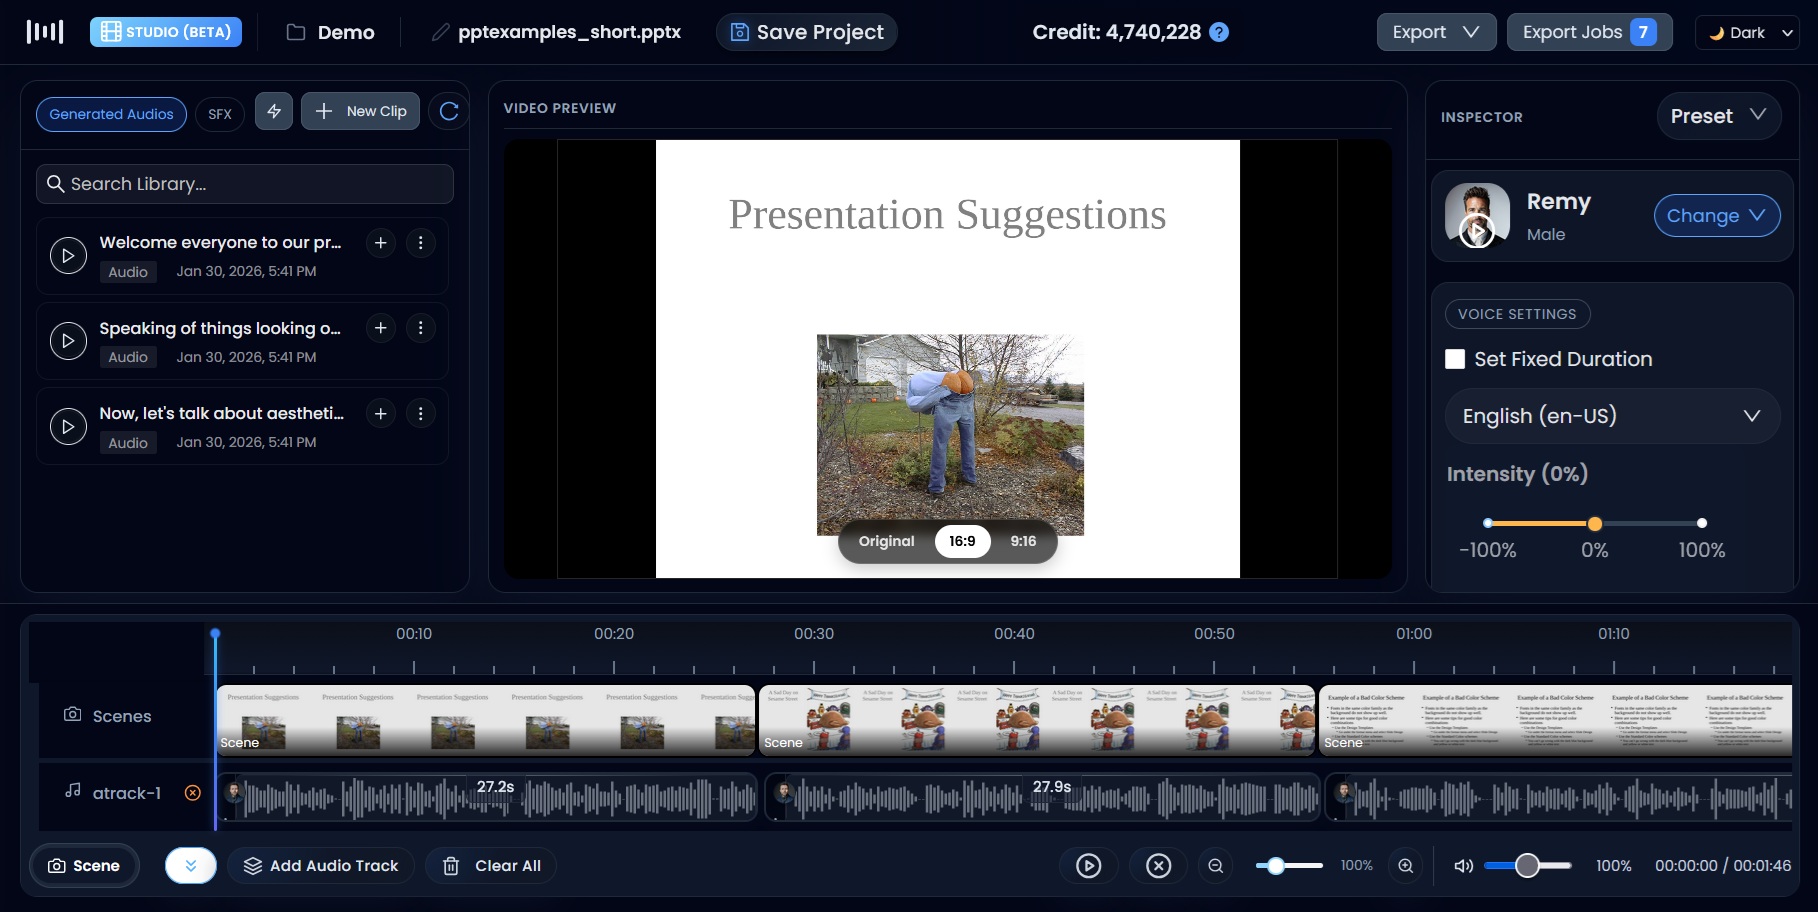The width and height of the screenshot is (1818, 912).
Task: Change the Remy voice
Action: point(1717,215)
